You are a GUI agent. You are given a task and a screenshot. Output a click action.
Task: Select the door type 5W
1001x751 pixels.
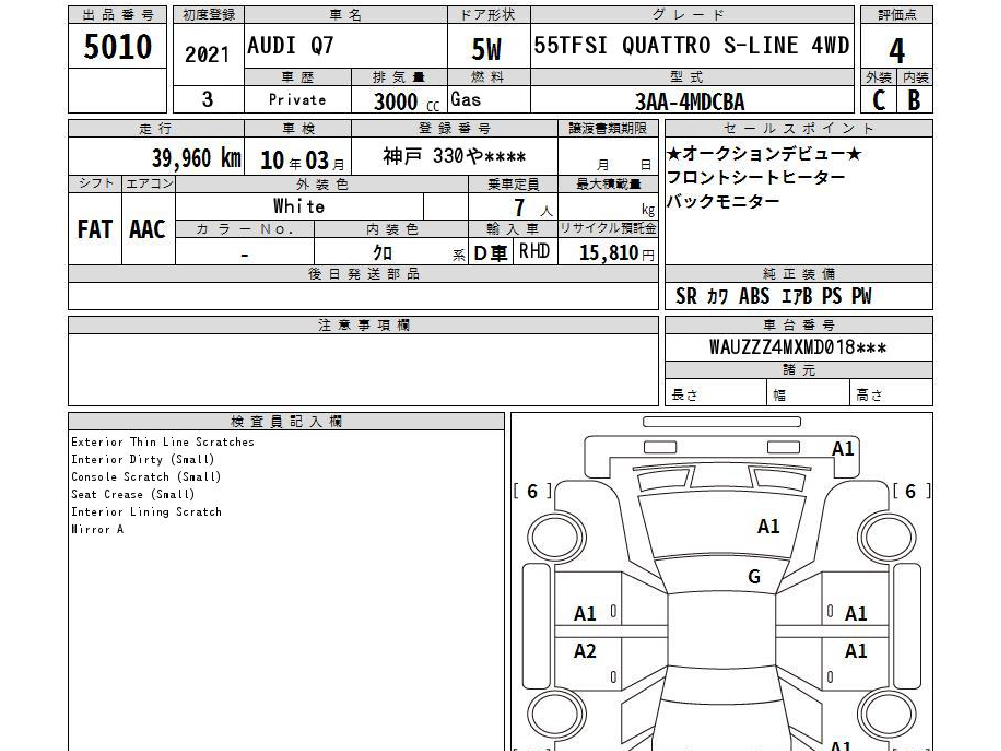486,49
